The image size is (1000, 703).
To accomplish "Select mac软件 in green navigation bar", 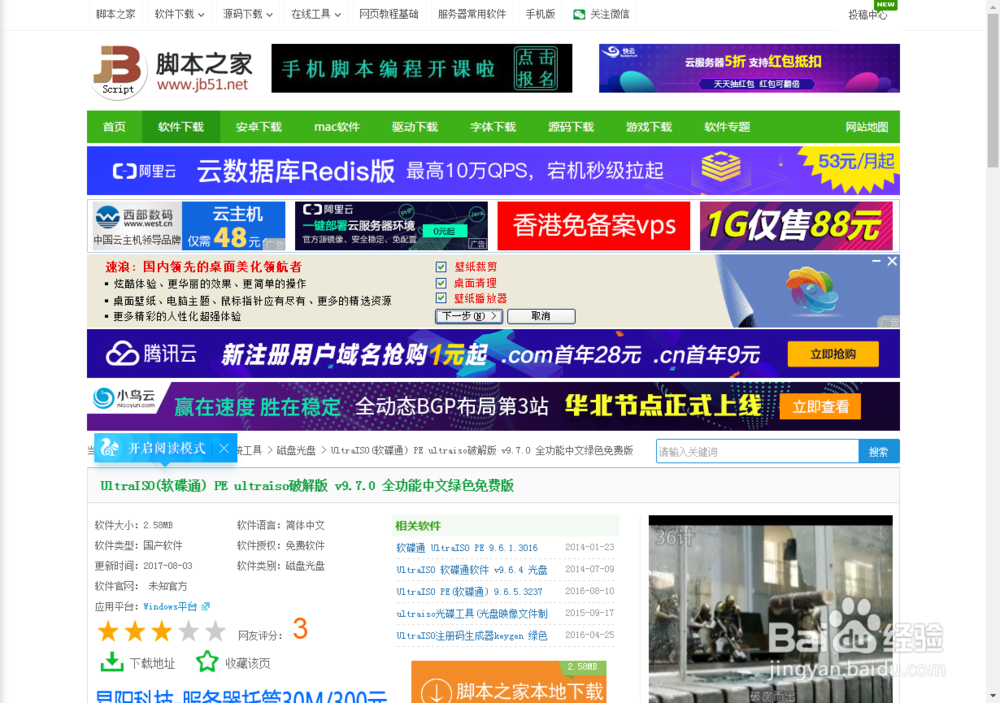I will point(337,127).
